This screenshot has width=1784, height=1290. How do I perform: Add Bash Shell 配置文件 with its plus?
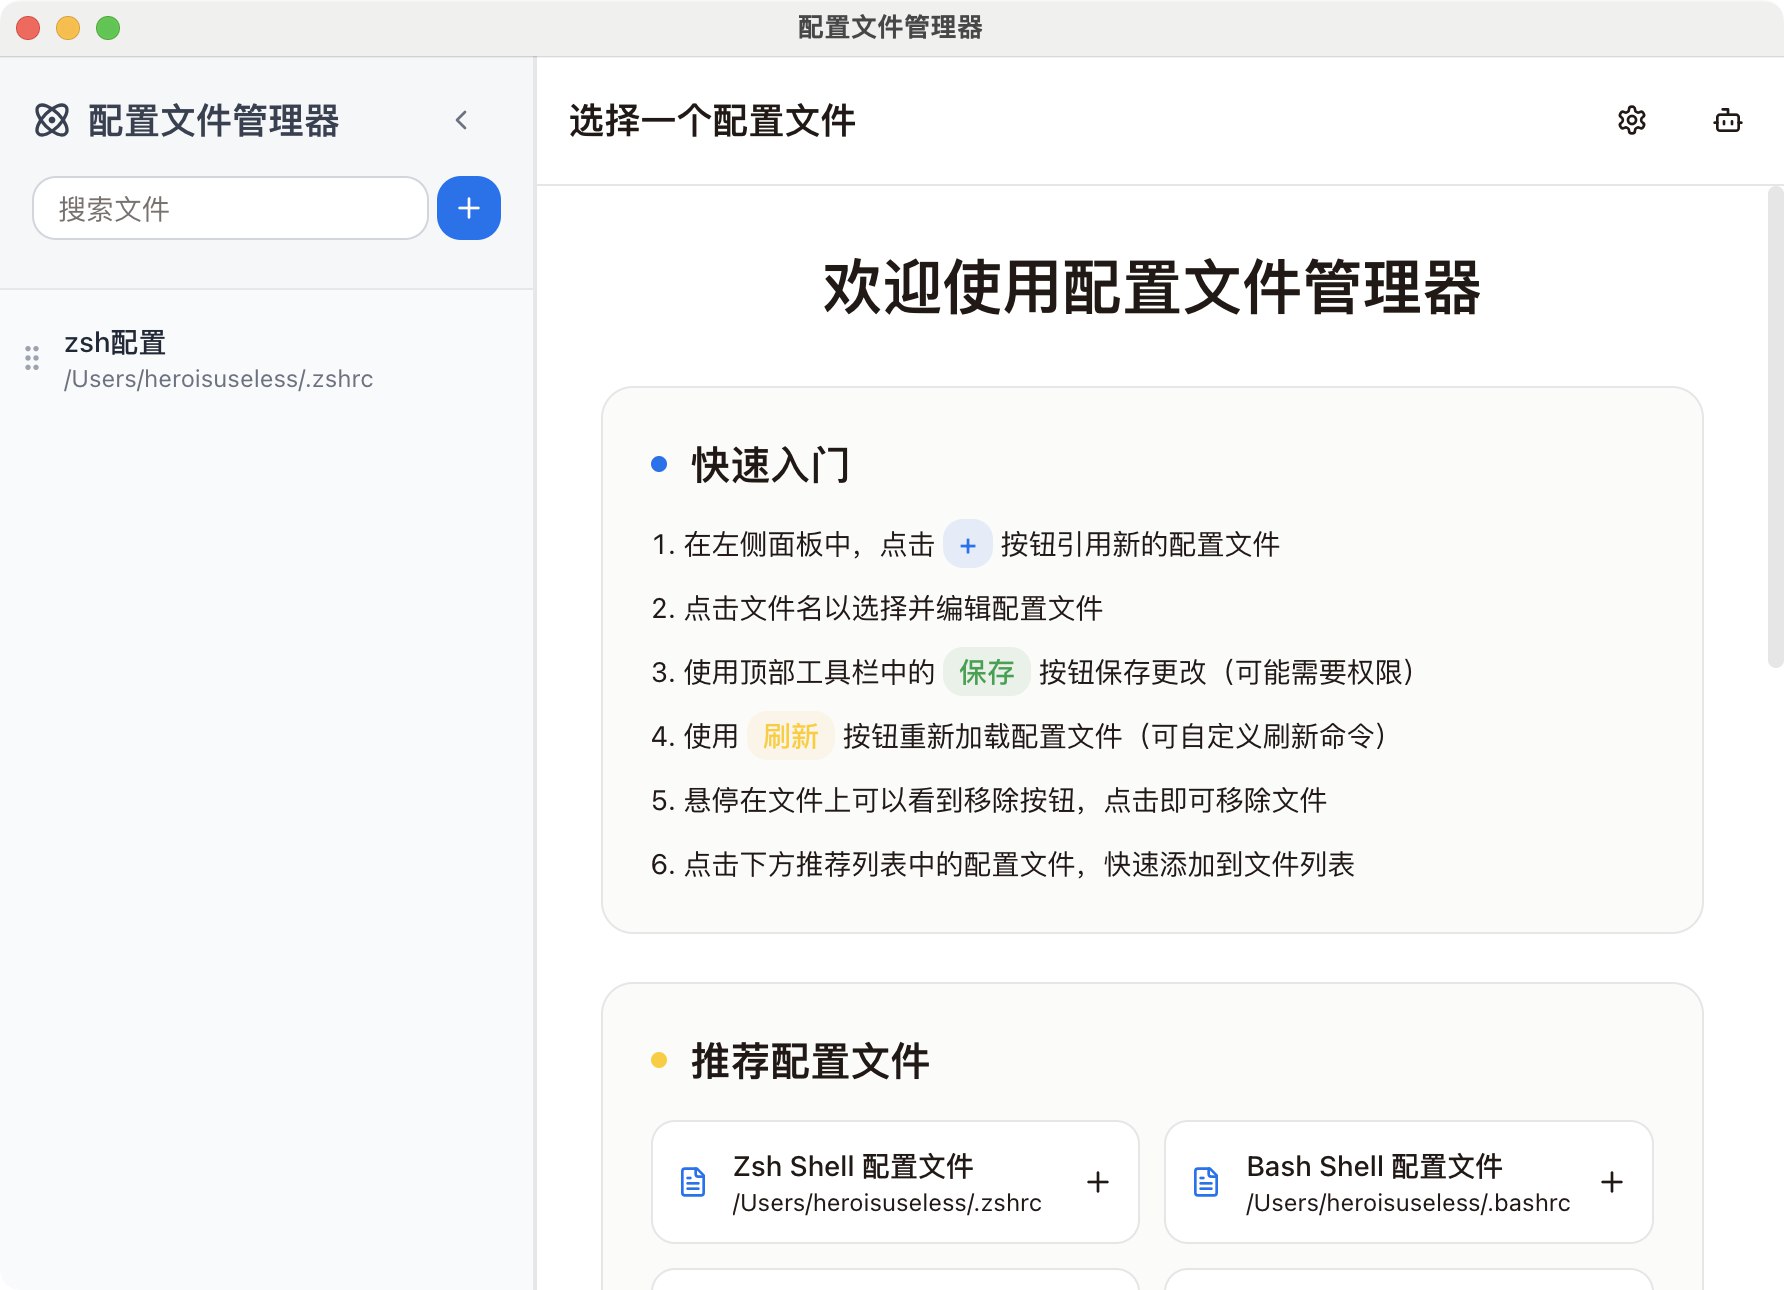click(1611, 1182)
